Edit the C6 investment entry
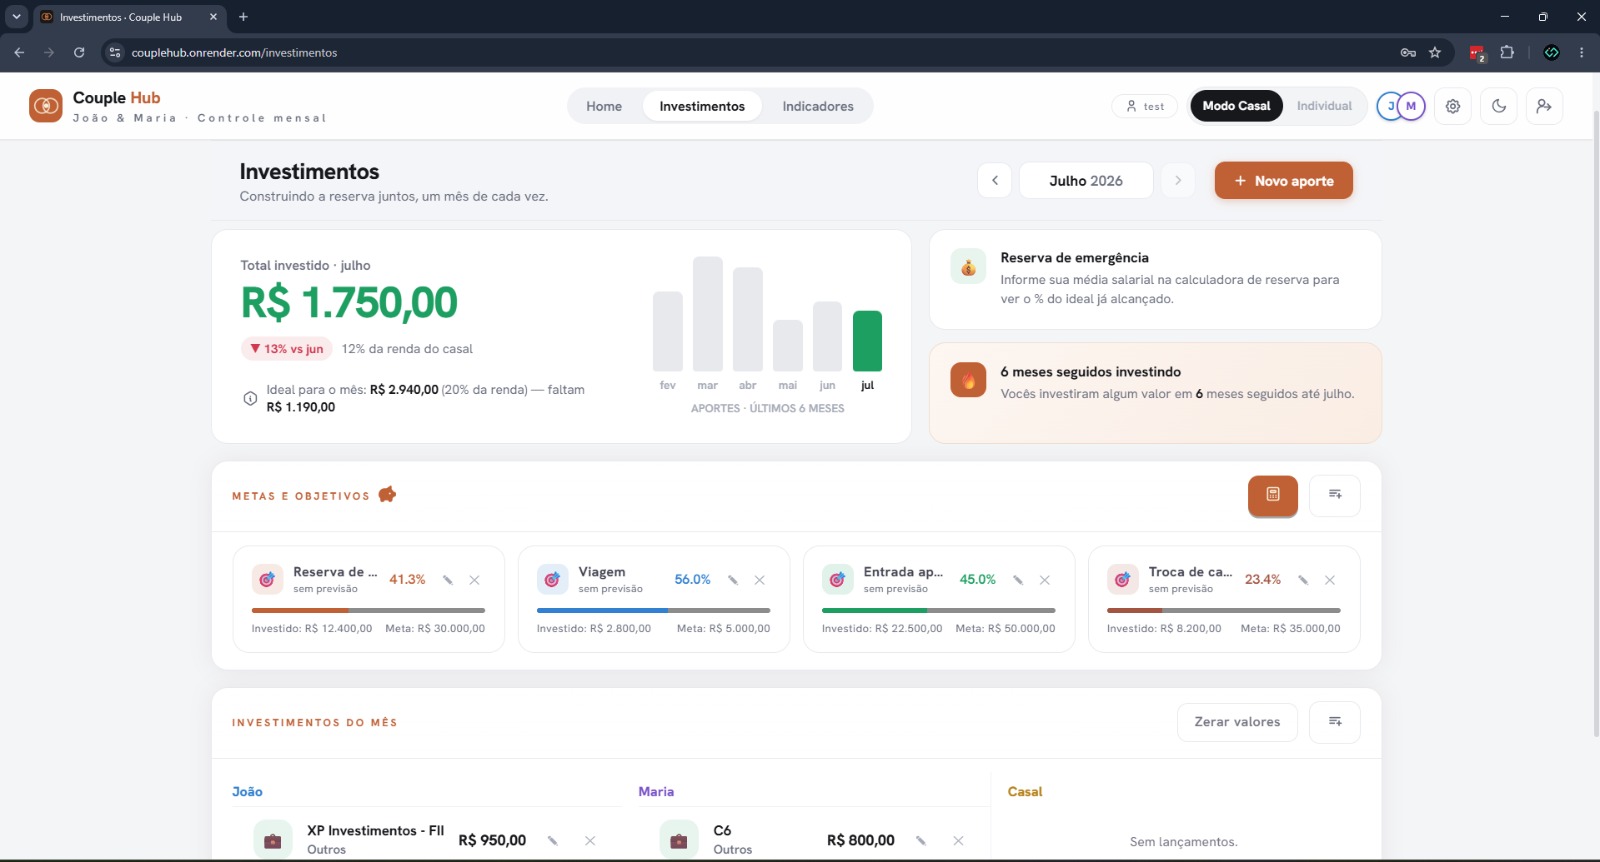This screenshot has width=1600, height=862. tap(921, 841)
